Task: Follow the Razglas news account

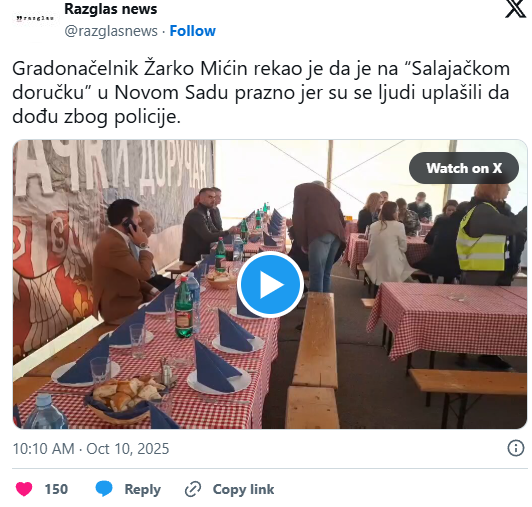Action: pos(192,31)
